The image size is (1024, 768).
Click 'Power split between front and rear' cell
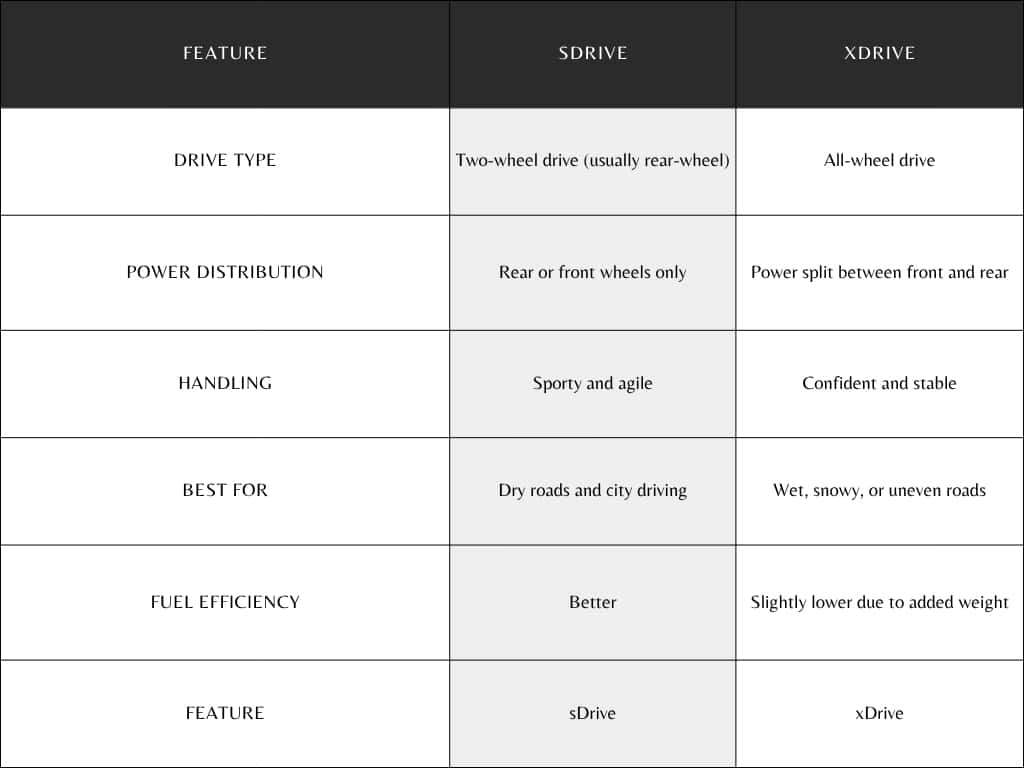(879, 272)
